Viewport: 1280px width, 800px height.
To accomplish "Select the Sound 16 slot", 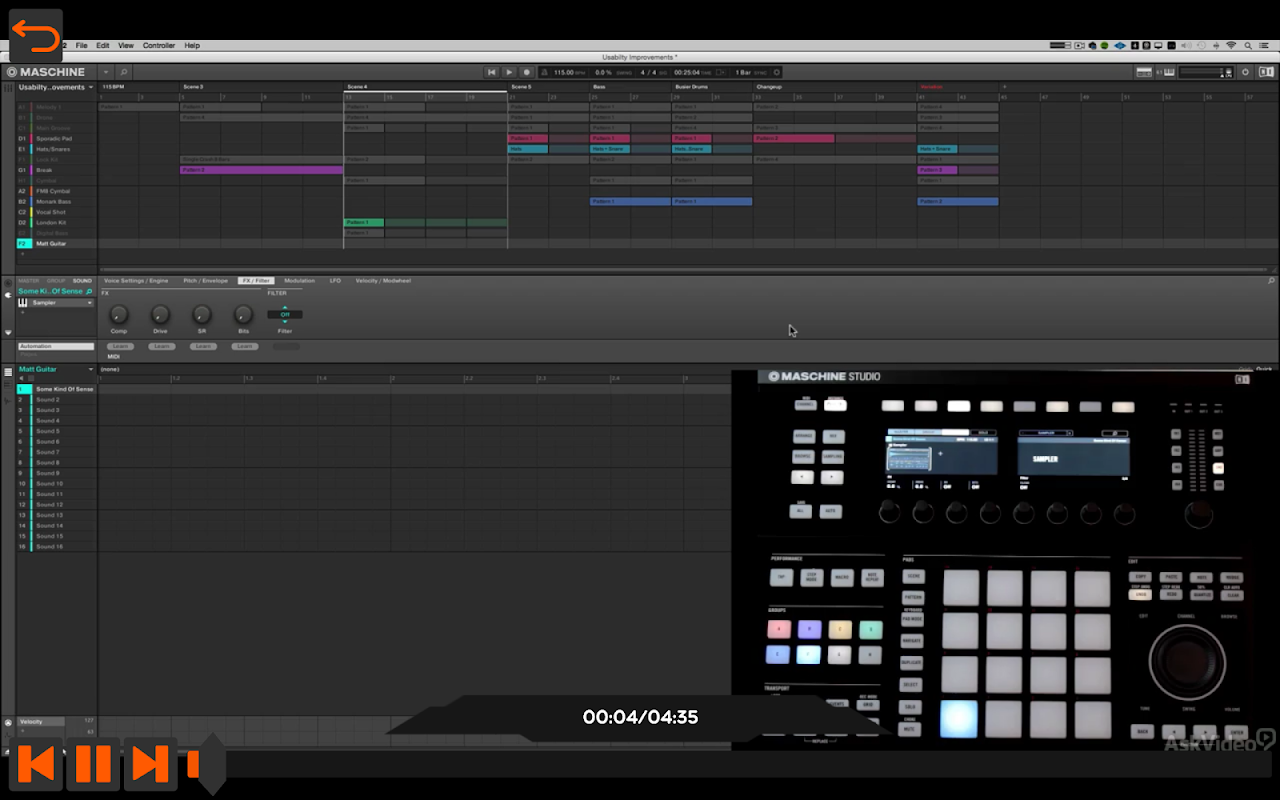I will pos(57,546).
